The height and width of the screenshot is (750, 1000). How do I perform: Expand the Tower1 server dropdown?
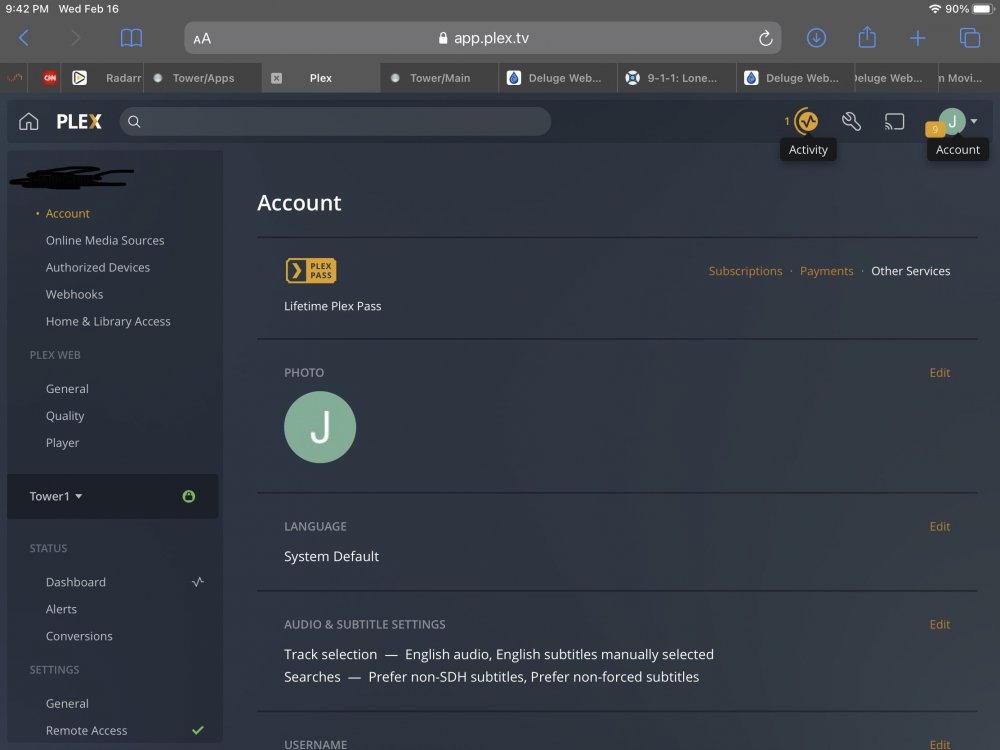(55, 496)
